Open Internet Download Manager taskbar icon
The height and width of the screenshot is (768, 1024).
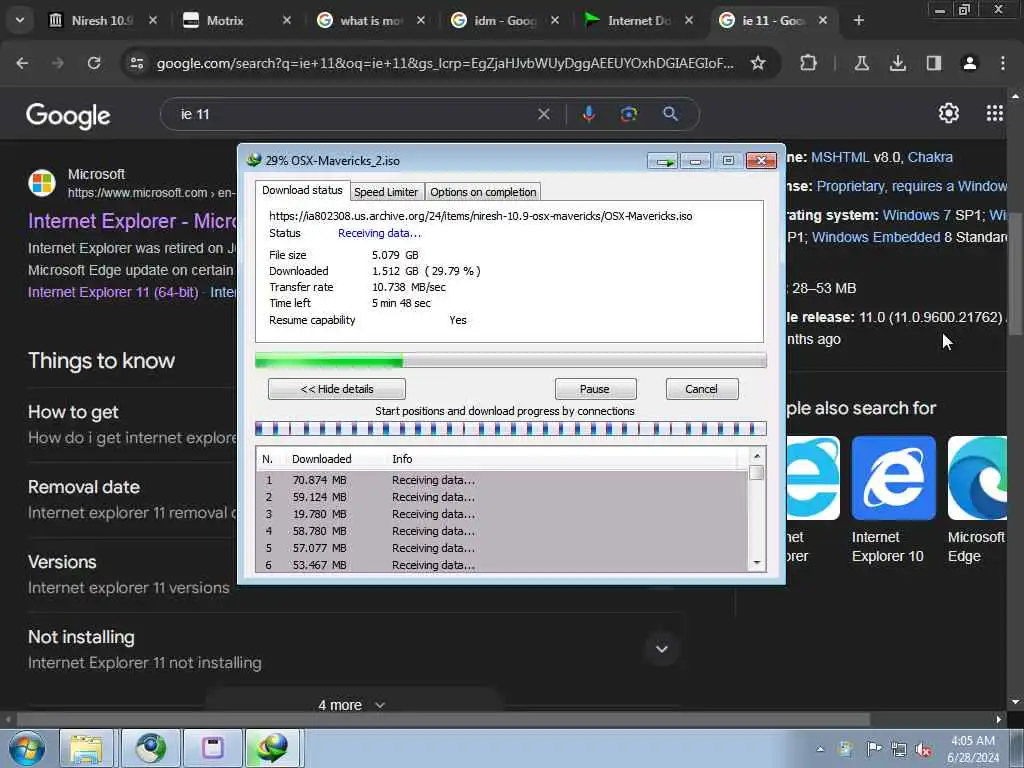pos(272,748)
